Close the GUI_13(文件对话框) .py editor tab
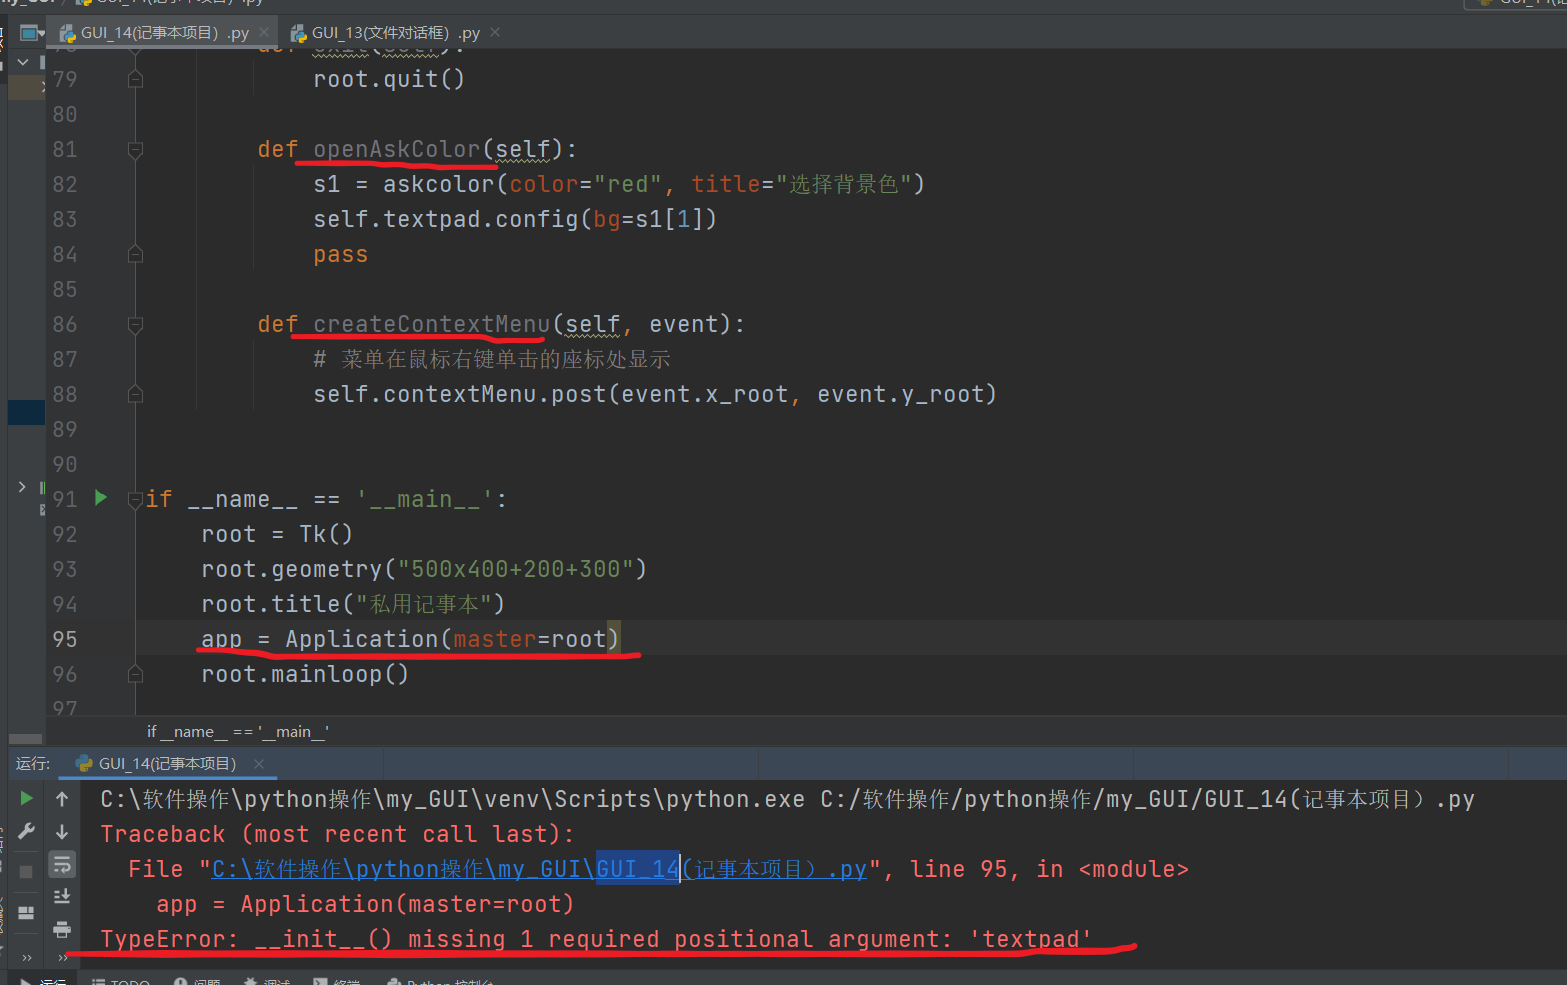The height and width of the screenshot is (985, 1567). click(x=495, y=33)
